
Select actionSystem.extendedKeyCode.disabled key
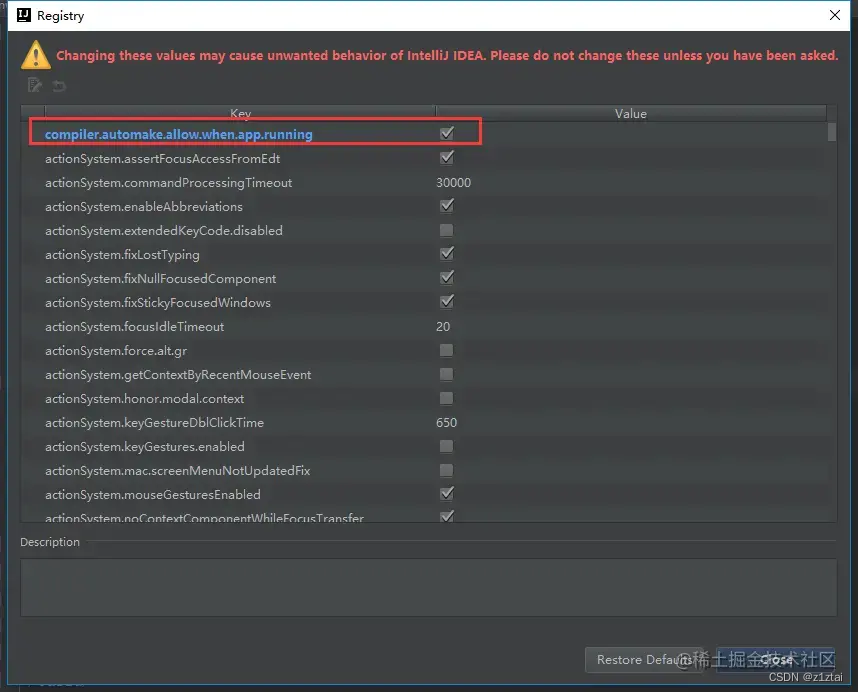[x=164, y=231]
